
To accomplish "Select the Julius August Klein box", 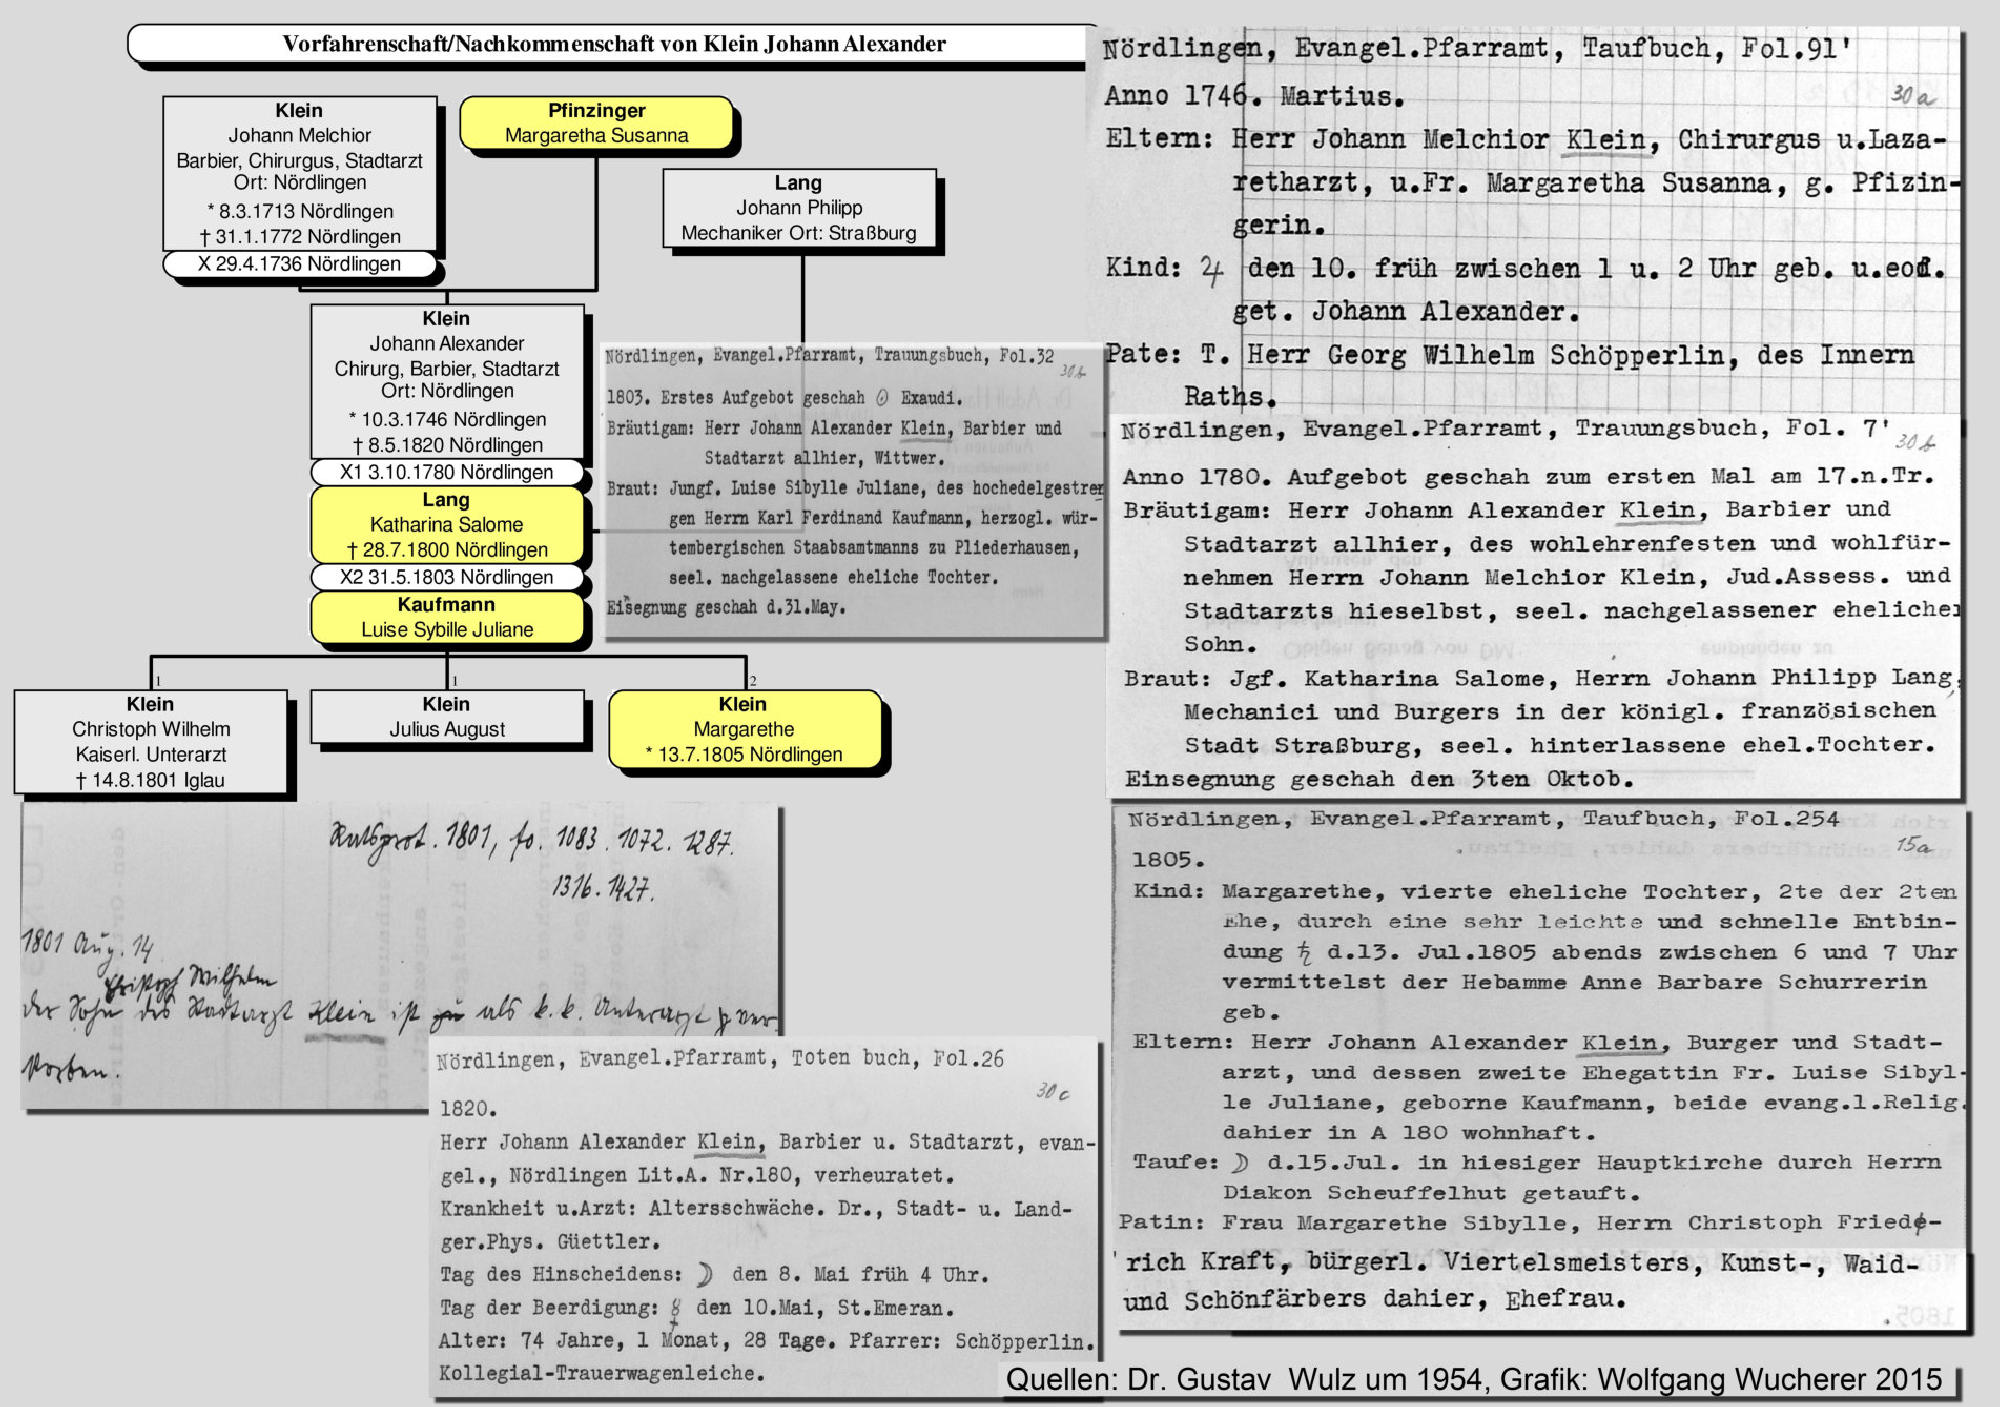I will [x=446, y=717].
